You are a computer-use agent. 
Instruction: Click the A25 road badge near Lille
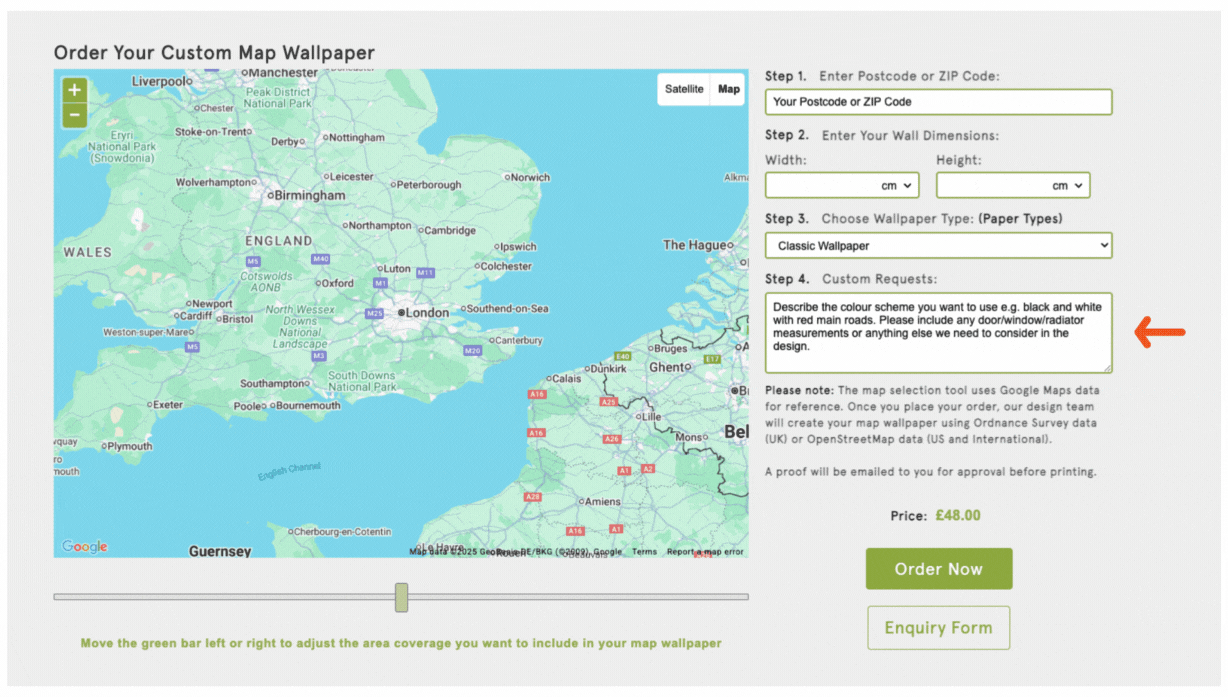pyautogui.click(x=609, y=401)
